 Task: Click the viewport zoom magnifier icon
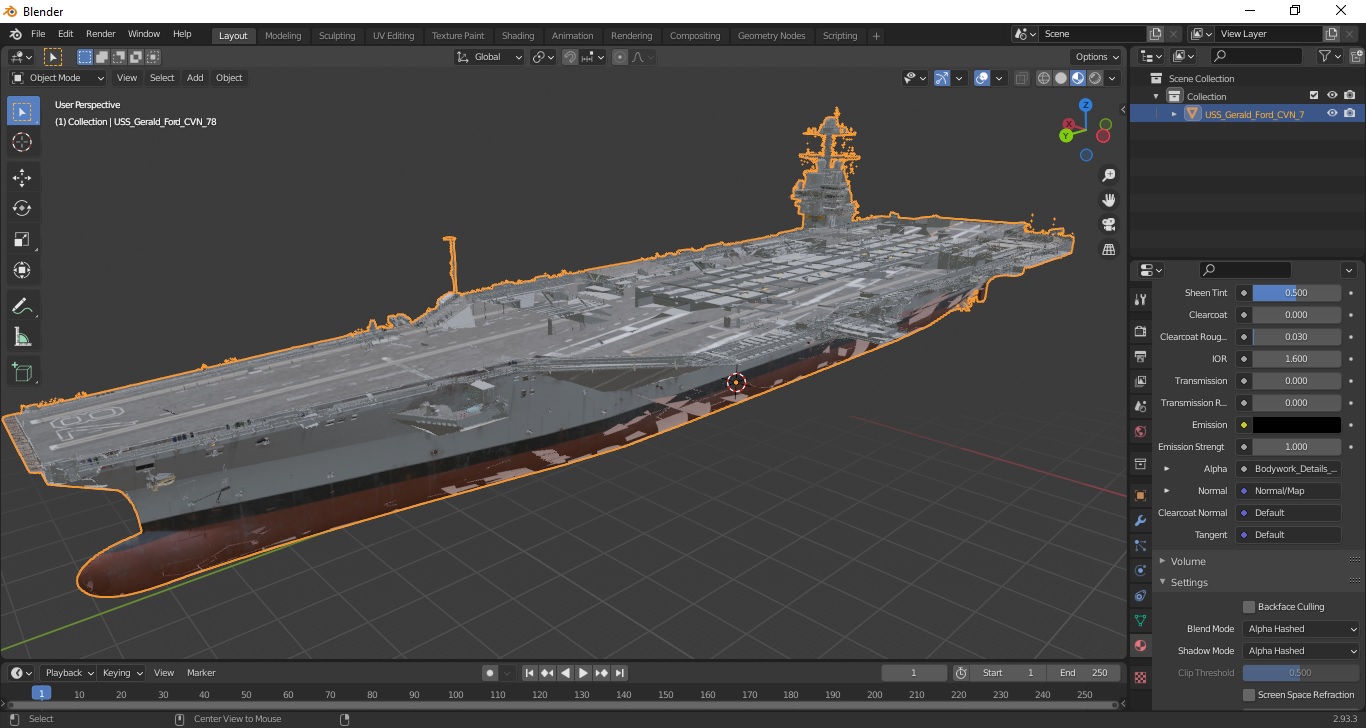click(1108, 175)
